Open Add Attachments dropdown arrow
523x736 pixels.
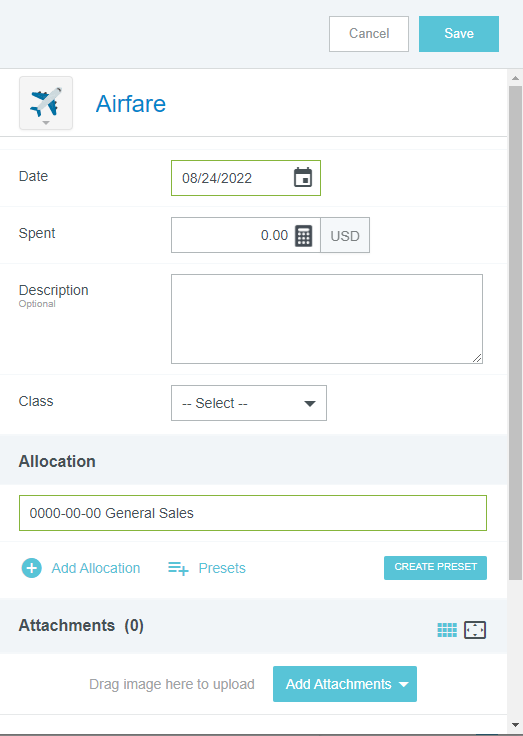(x=403, y=684)
